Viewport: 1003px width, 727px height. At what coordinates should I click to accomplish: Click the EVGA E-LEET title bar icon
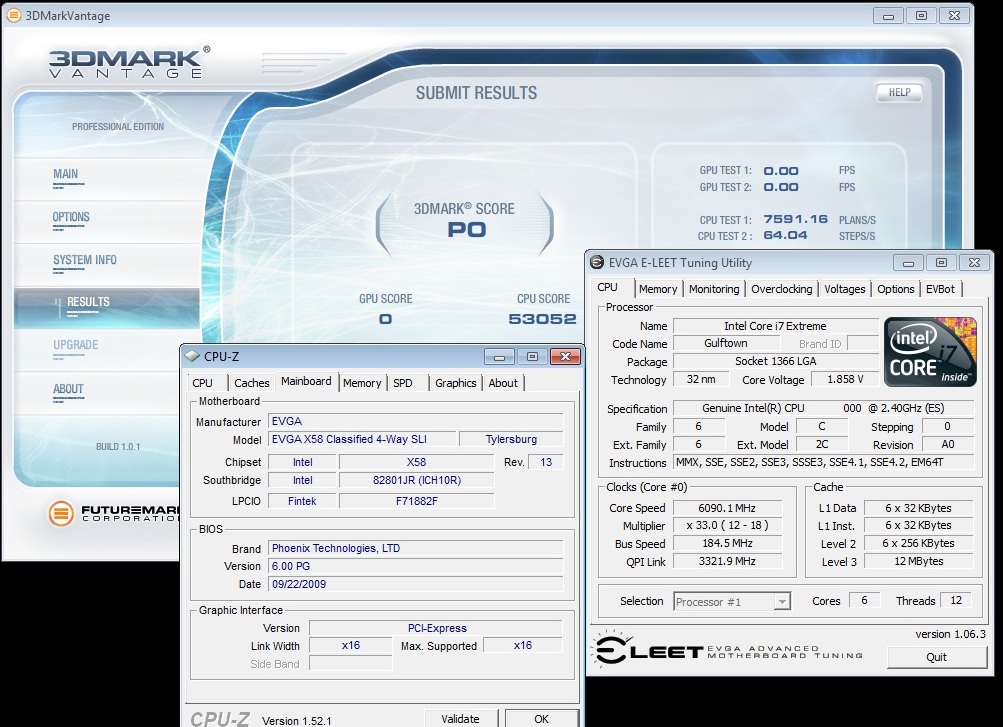click(x=597, y=262)
